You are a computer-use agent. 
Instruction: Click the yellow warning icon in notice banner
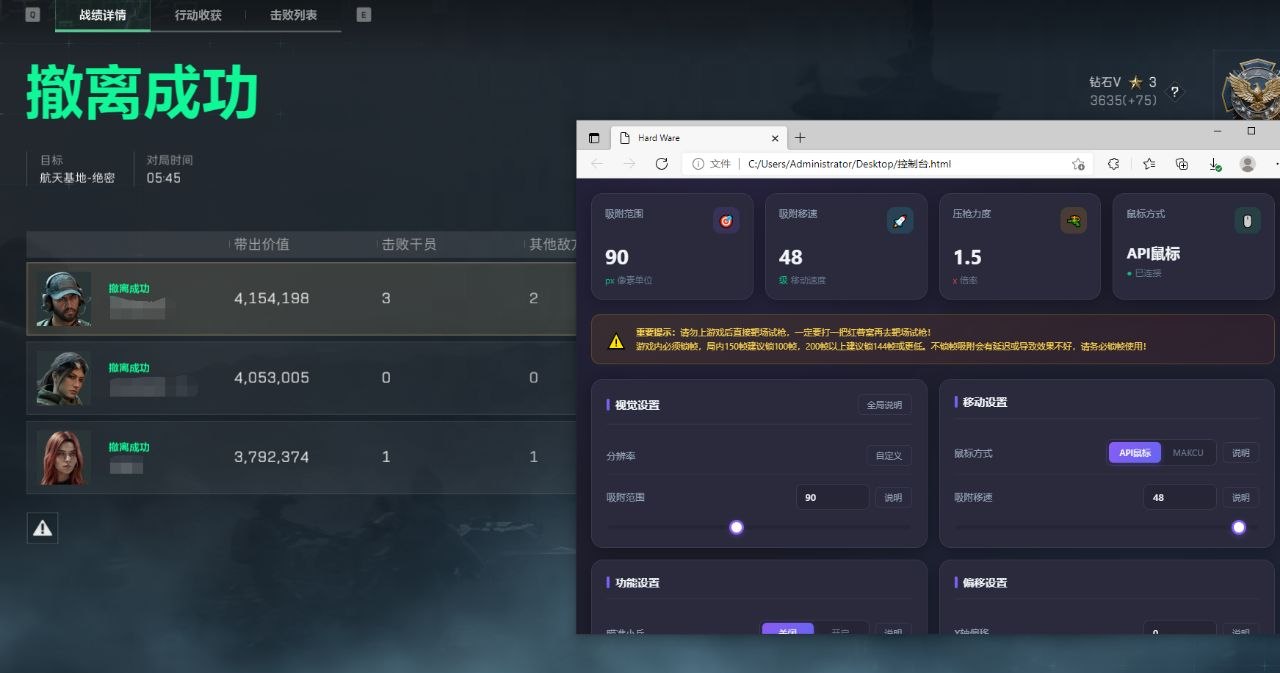click(x=616, y=342)
